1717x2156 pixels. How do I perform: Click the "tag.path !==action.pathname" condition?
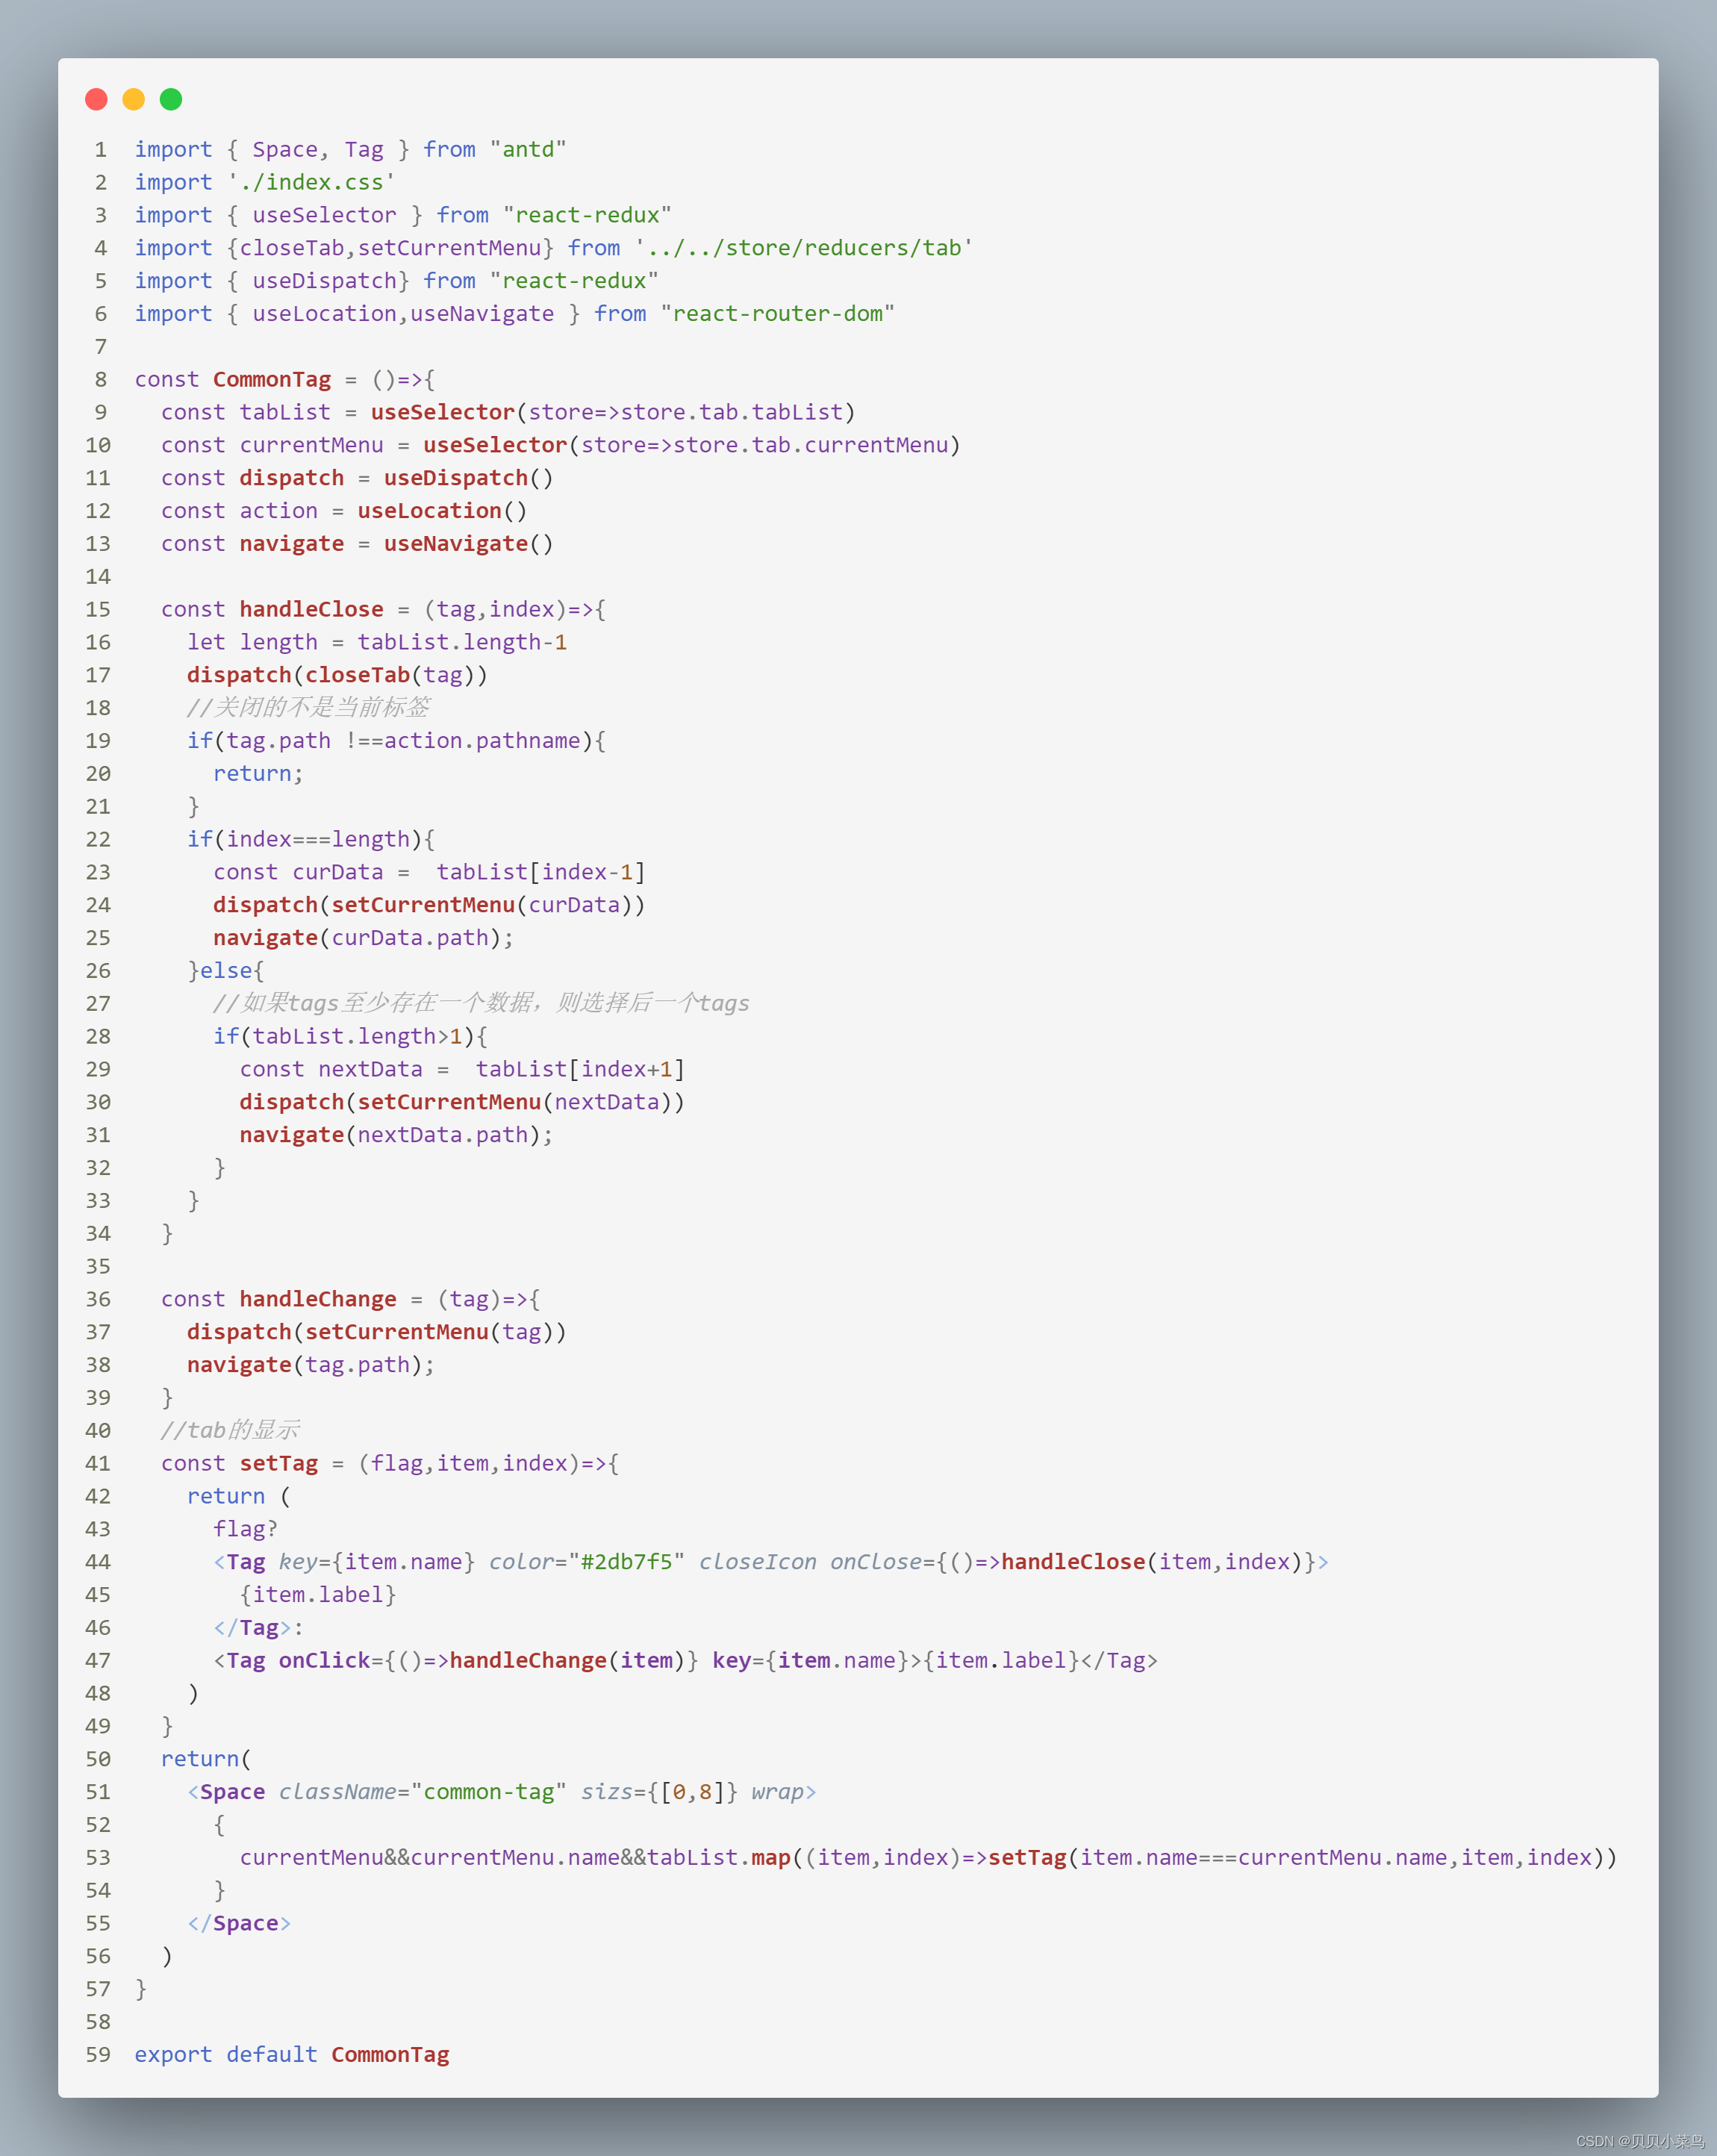pos(403,741)
